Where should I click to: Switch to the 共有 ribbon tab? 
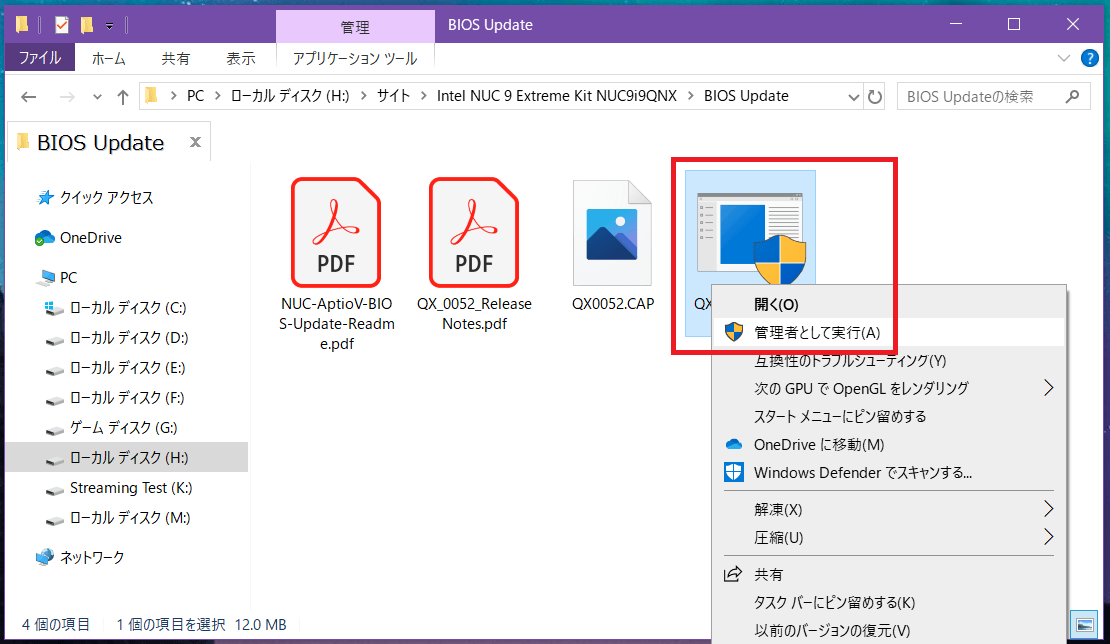coord(176,58)
